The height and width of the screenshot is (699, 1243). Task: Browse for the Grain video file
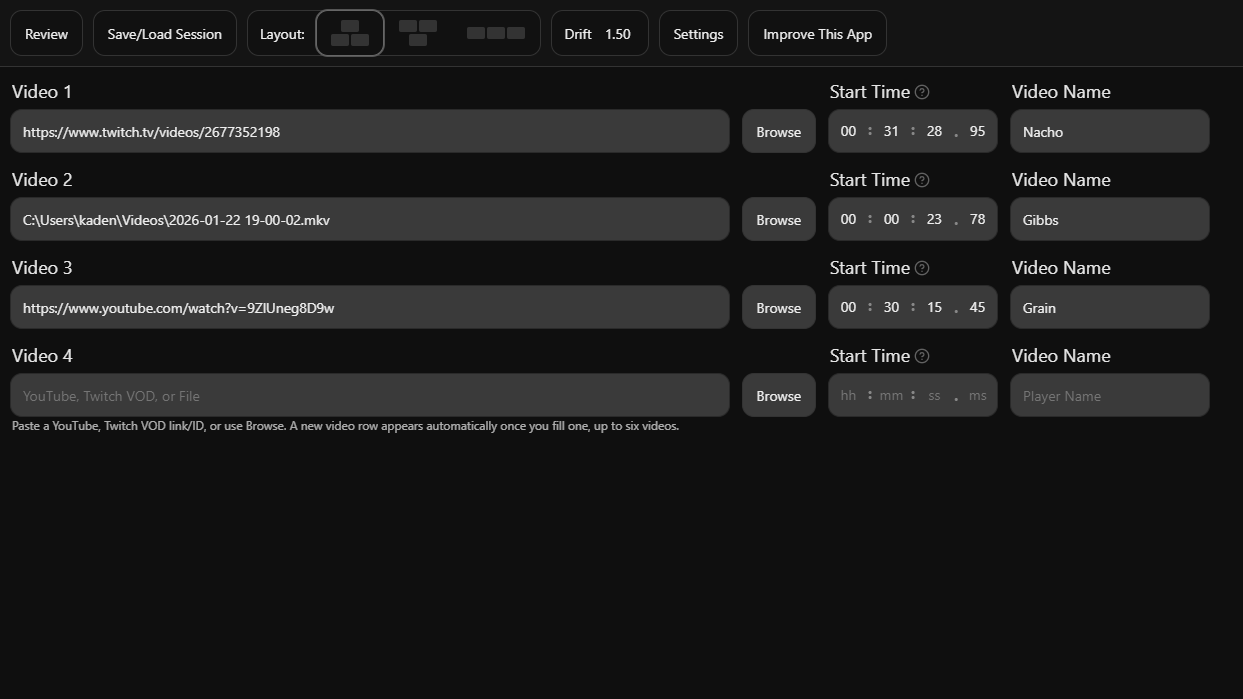(778, 307)
